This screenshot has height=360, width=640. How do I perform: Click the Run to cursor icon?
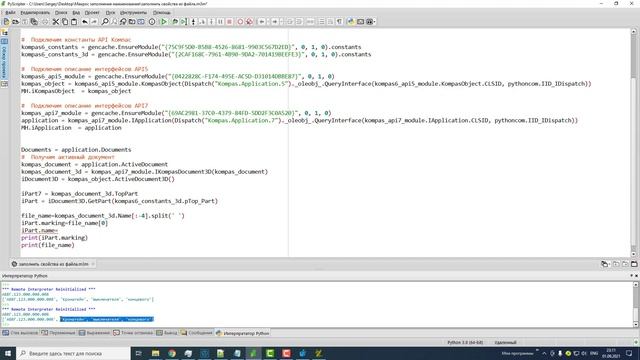pos(184,22)
